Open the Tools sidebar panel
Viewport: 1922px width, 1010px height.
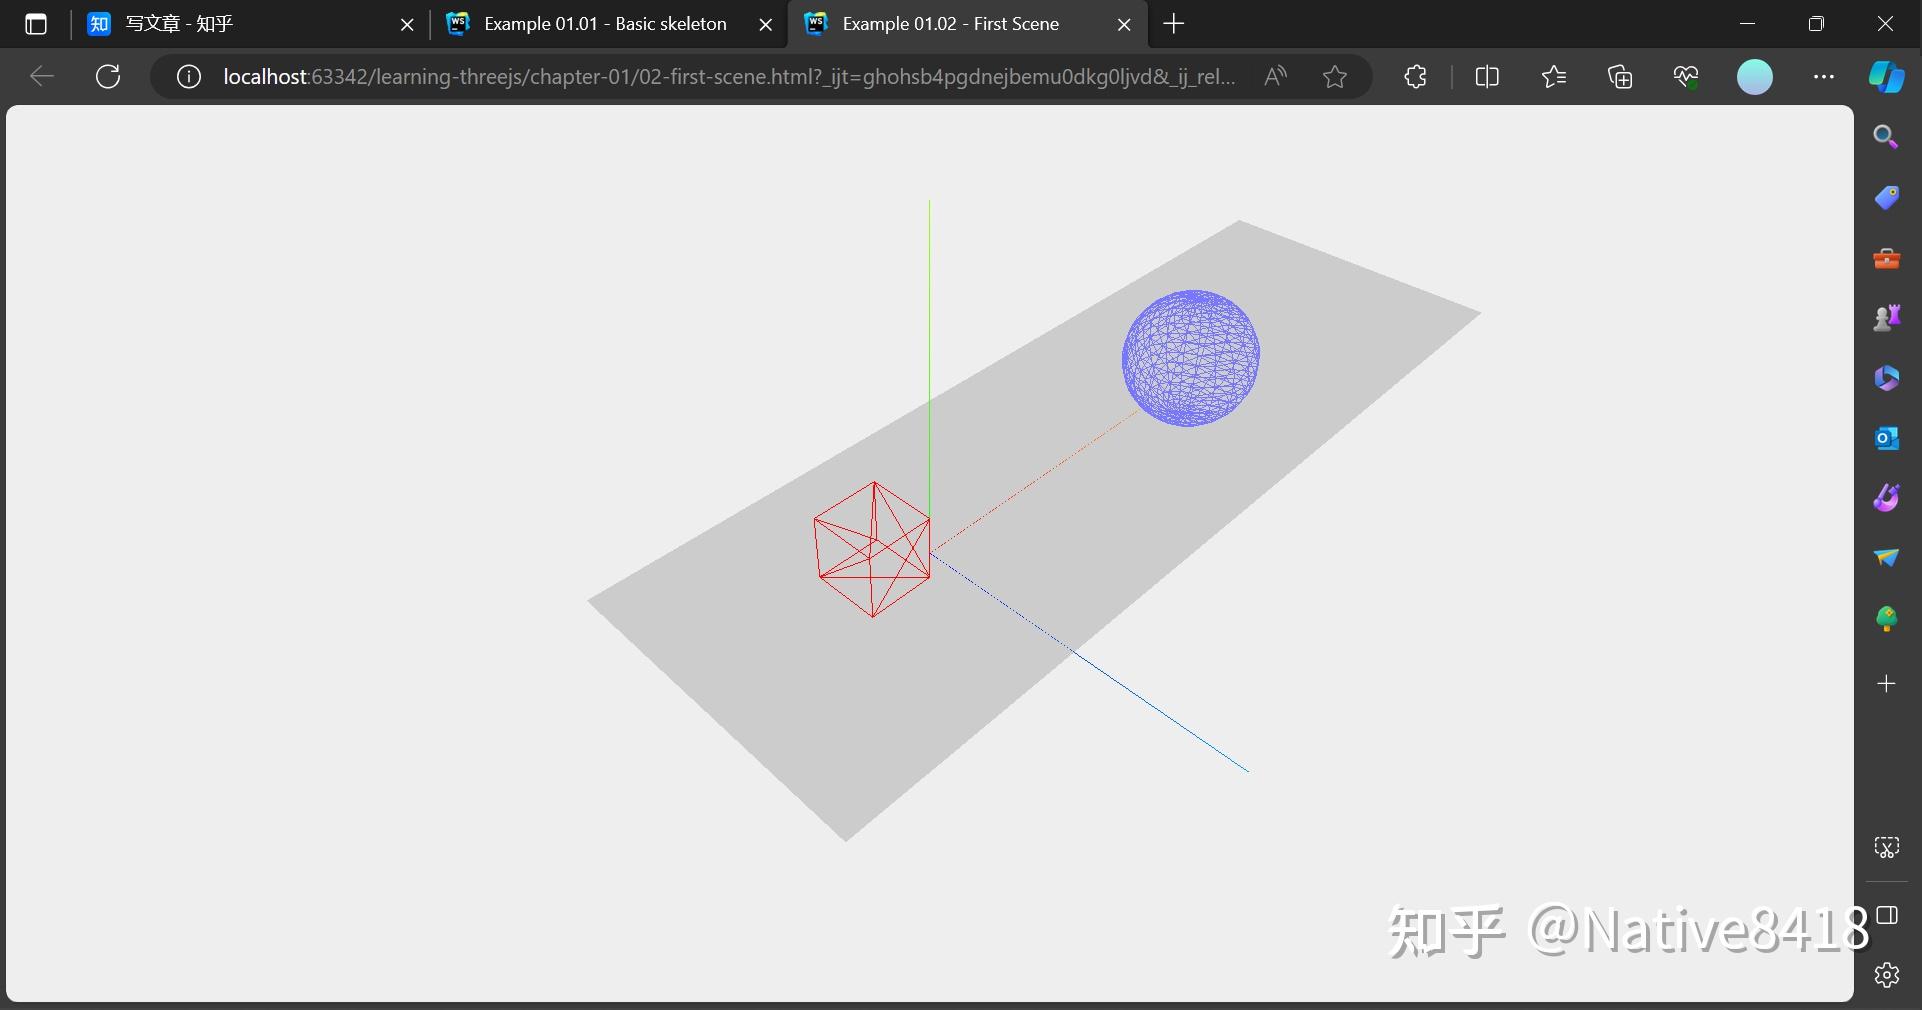pyautogui.click(x=1887, y=258)
